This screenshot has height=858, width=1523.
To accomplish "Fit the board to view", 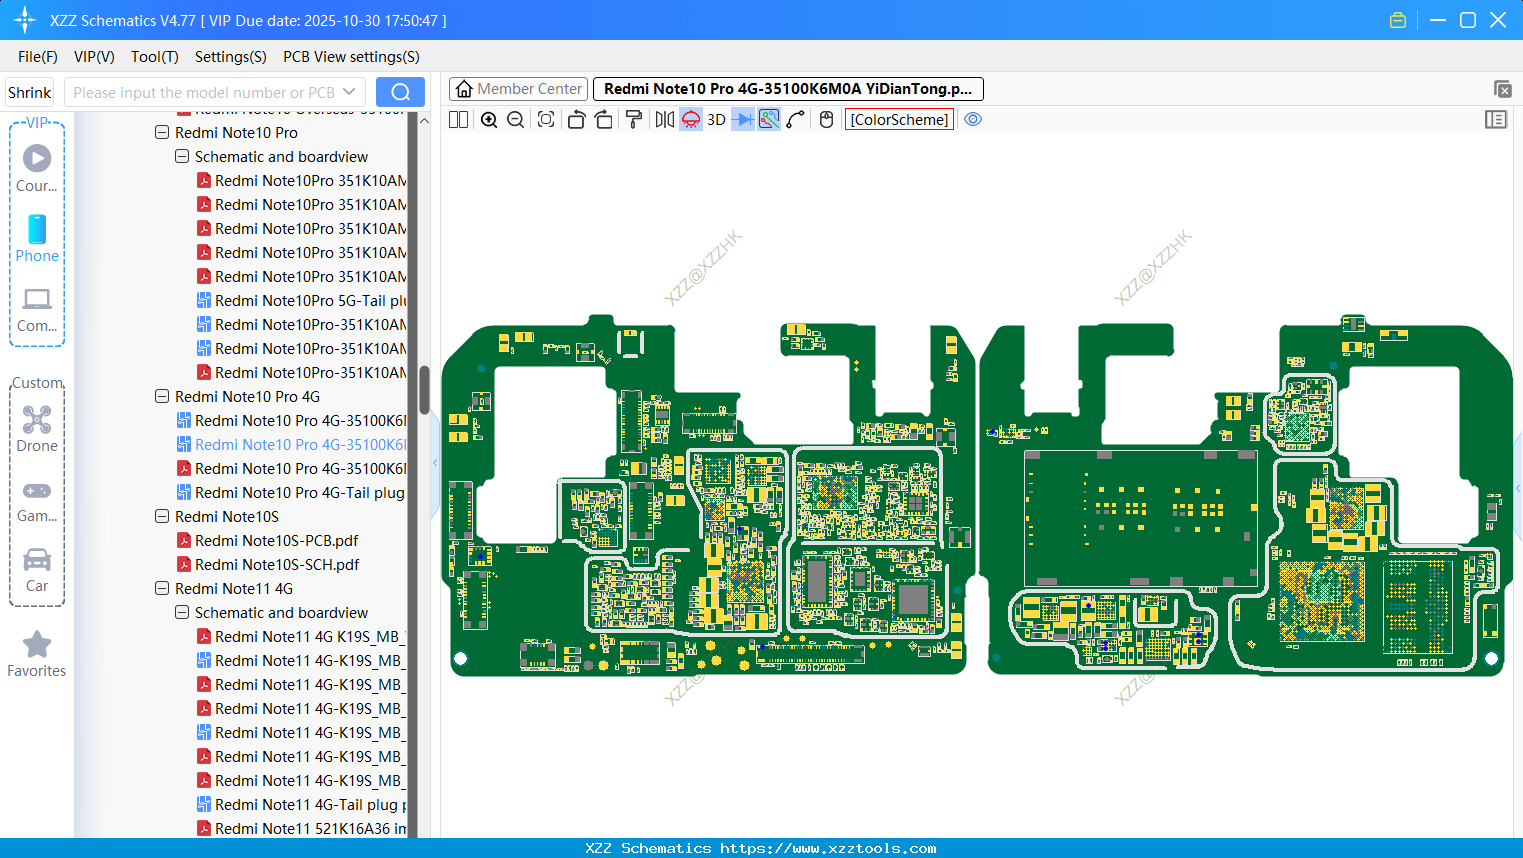I will point(546,120).
